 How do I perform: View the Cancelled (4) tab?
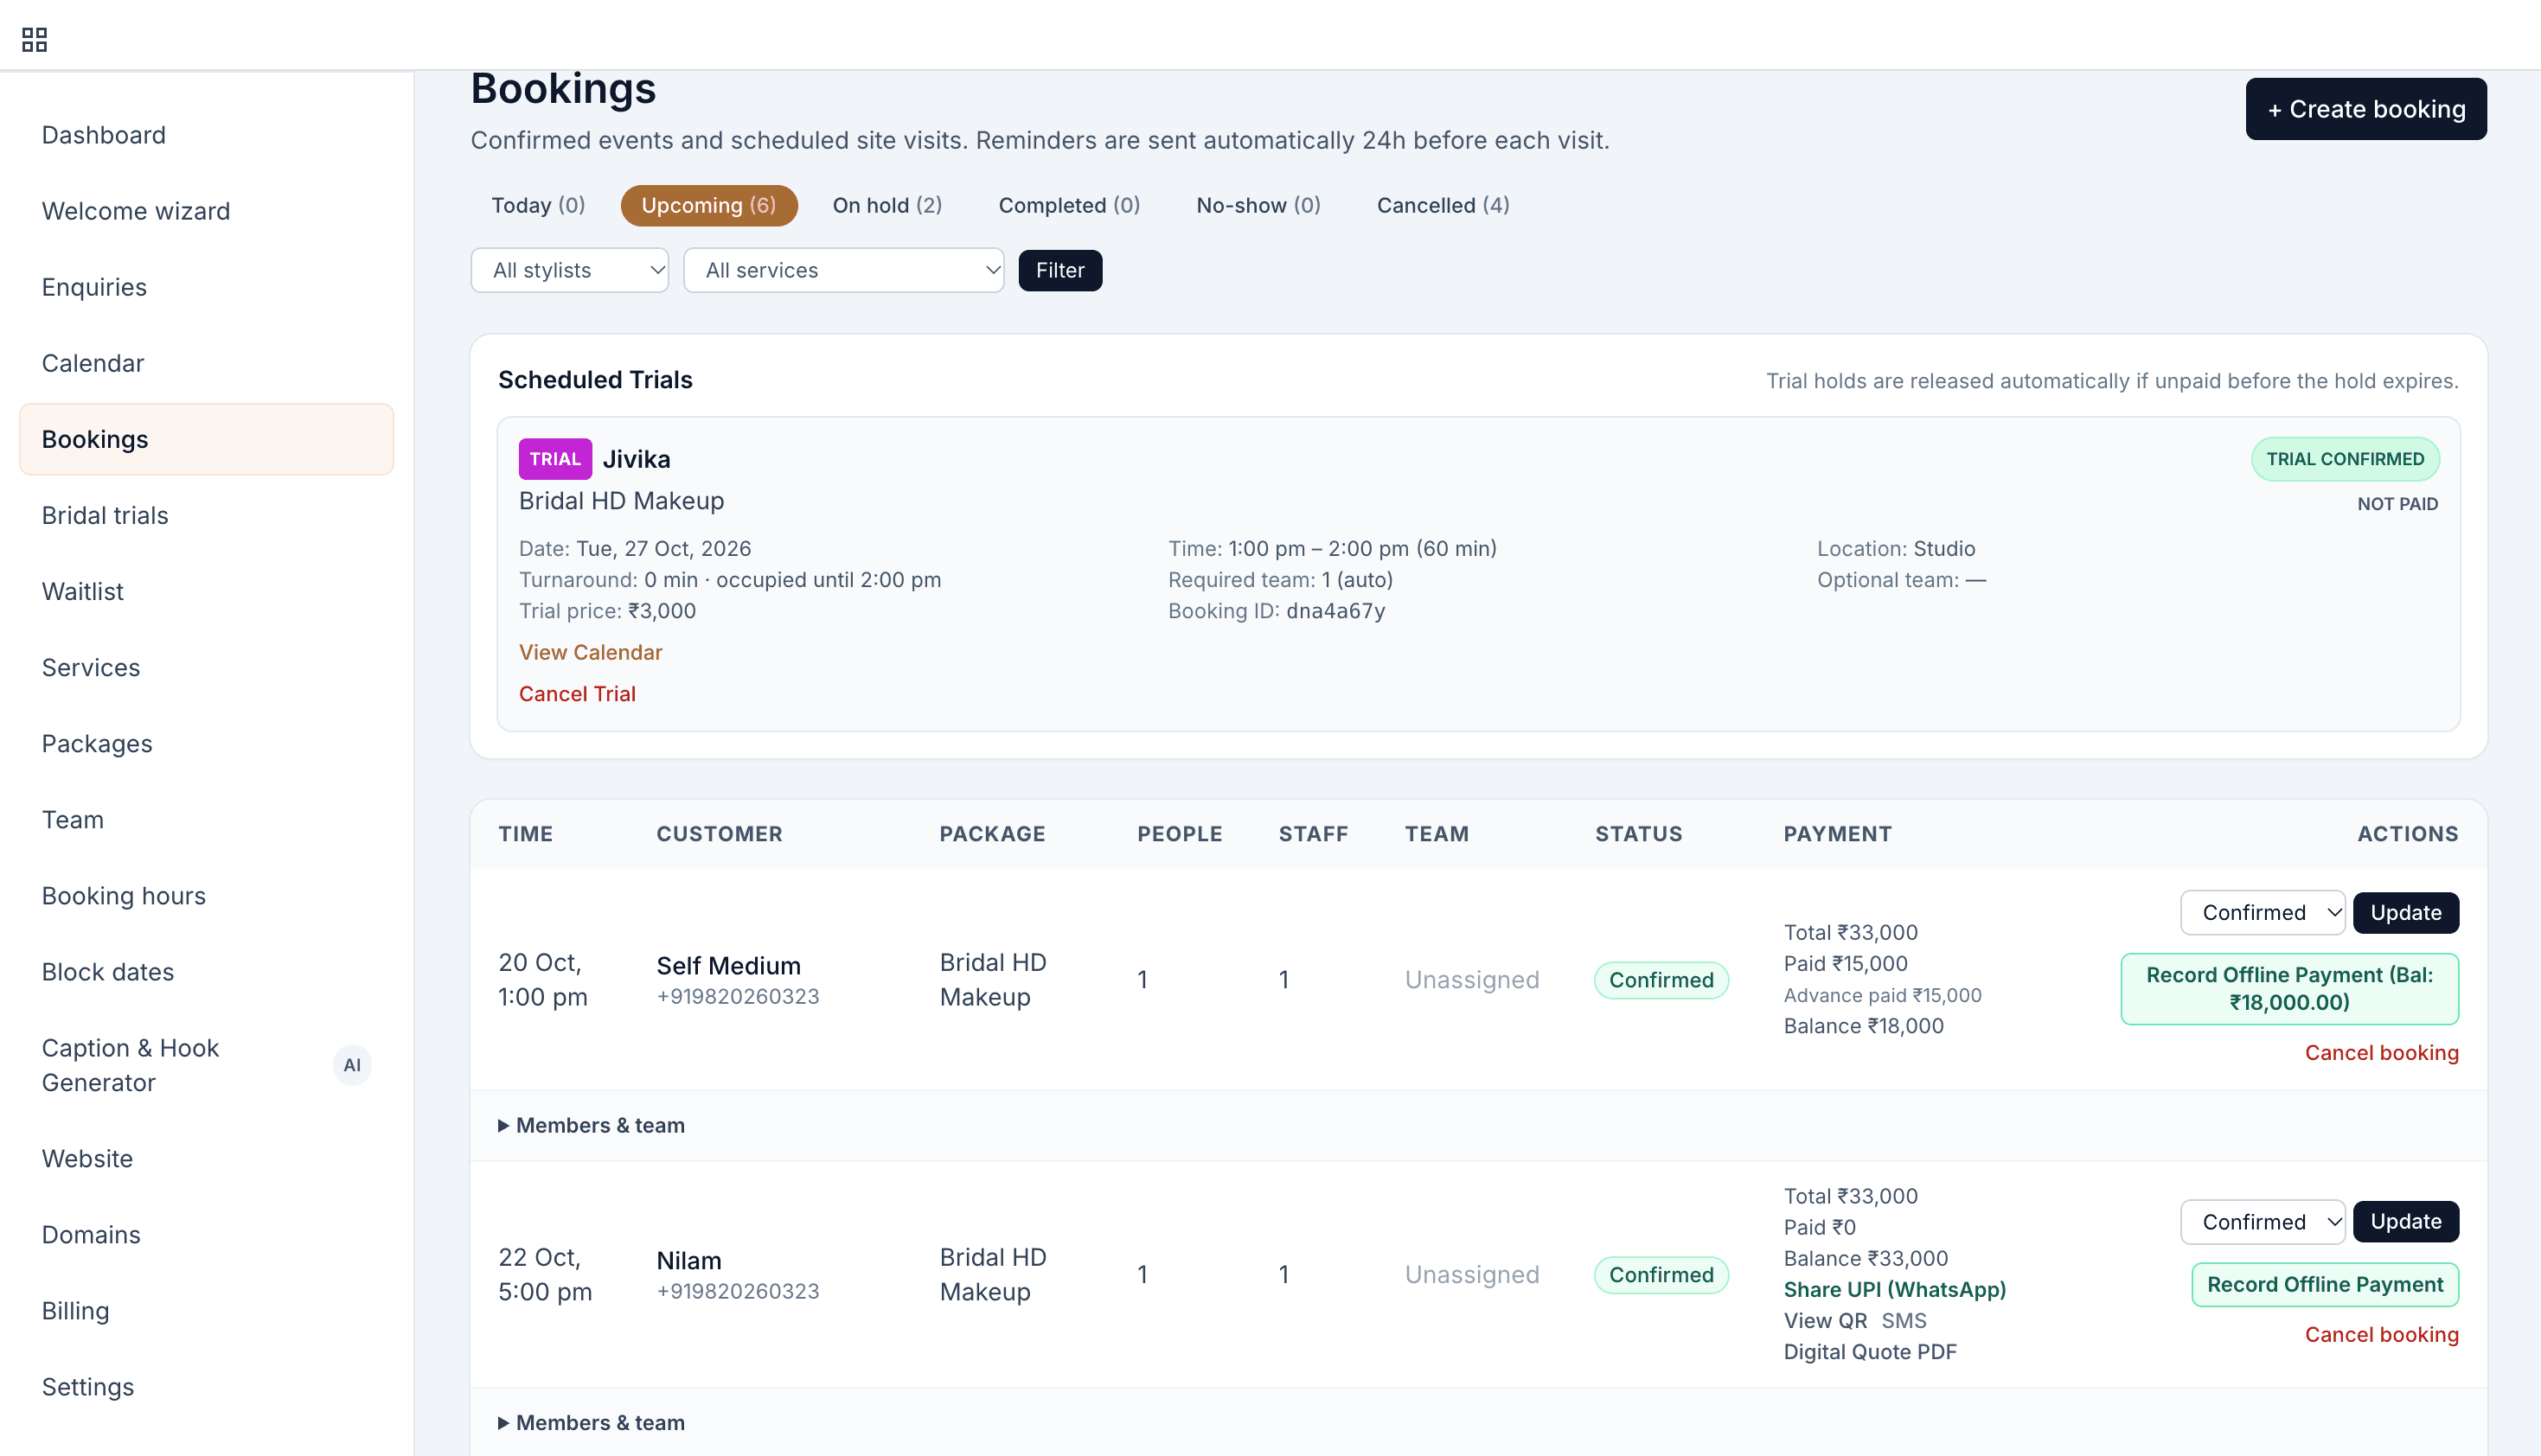pos(1443,205)
